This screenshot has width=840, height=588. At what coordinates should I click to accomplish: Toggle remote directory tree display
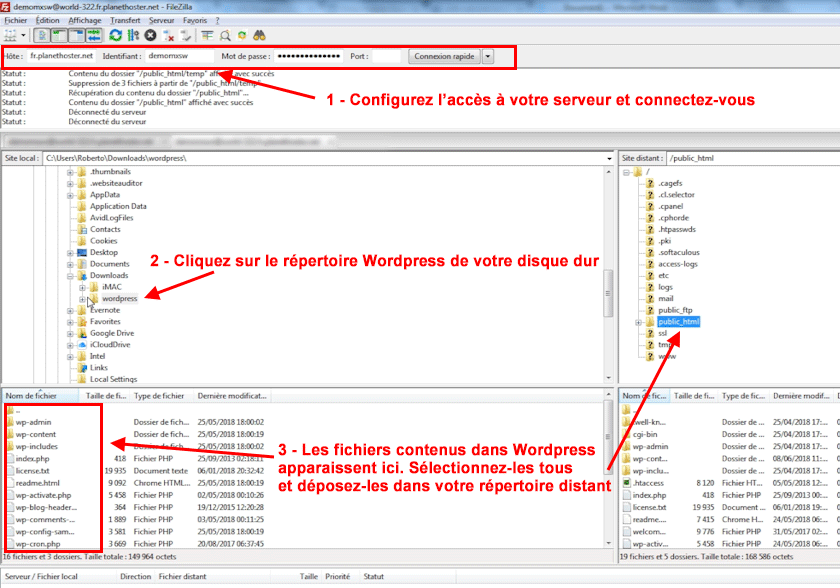77,35
